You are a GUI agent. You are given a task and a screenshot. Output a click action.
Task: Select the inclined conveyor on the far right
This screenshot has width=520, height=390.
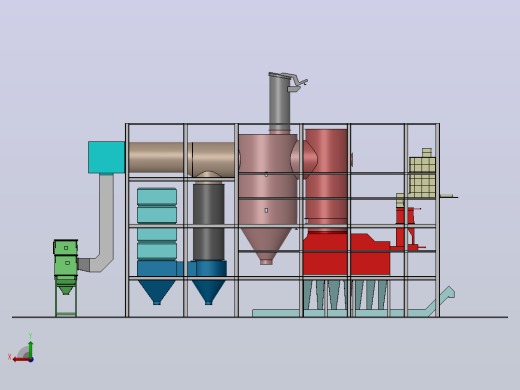point(442,300)
